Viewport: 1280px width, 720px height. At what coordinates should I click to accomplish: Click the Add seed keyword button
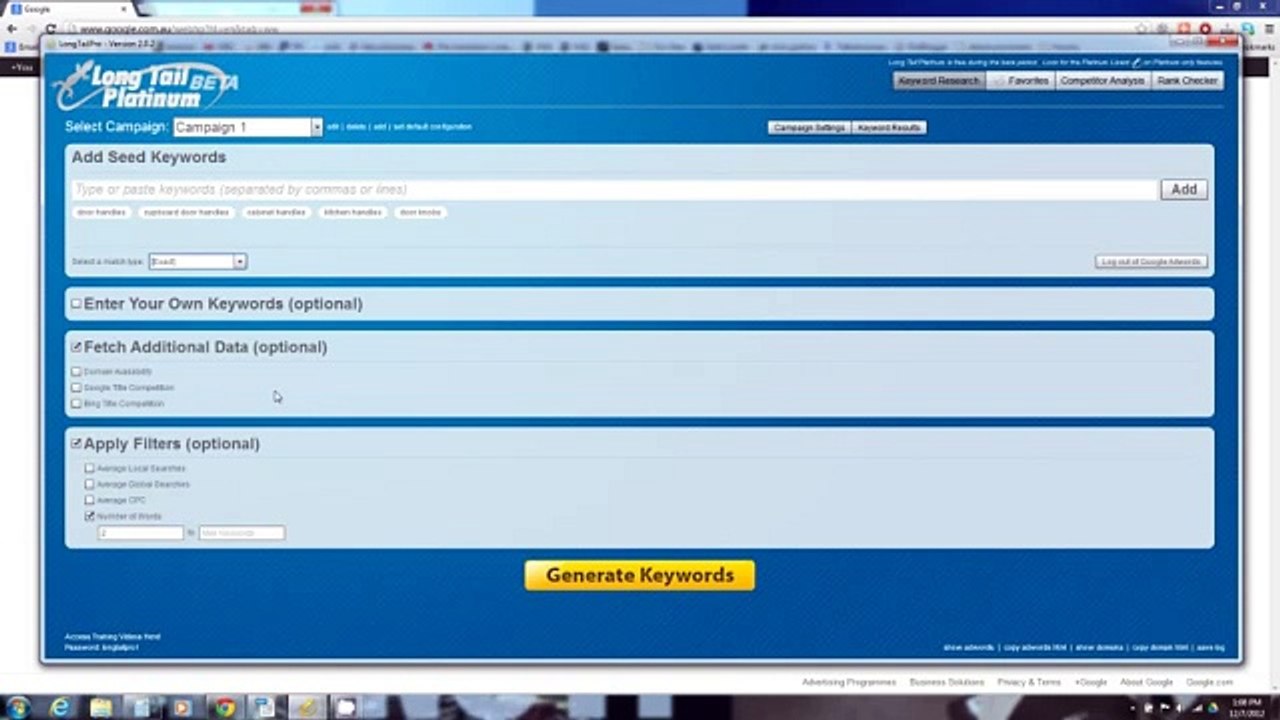(x=1184, y=189)
